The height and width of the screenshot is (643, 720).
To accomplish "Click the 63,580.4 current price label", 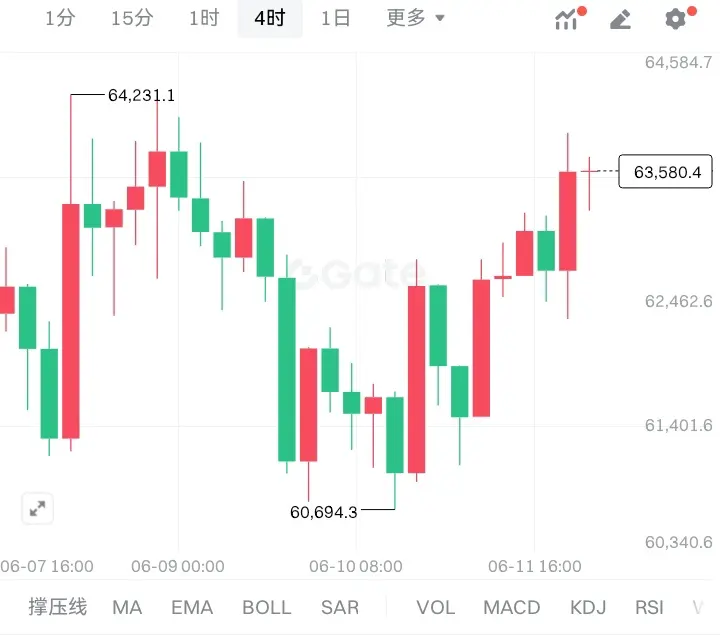I will 665,172.
